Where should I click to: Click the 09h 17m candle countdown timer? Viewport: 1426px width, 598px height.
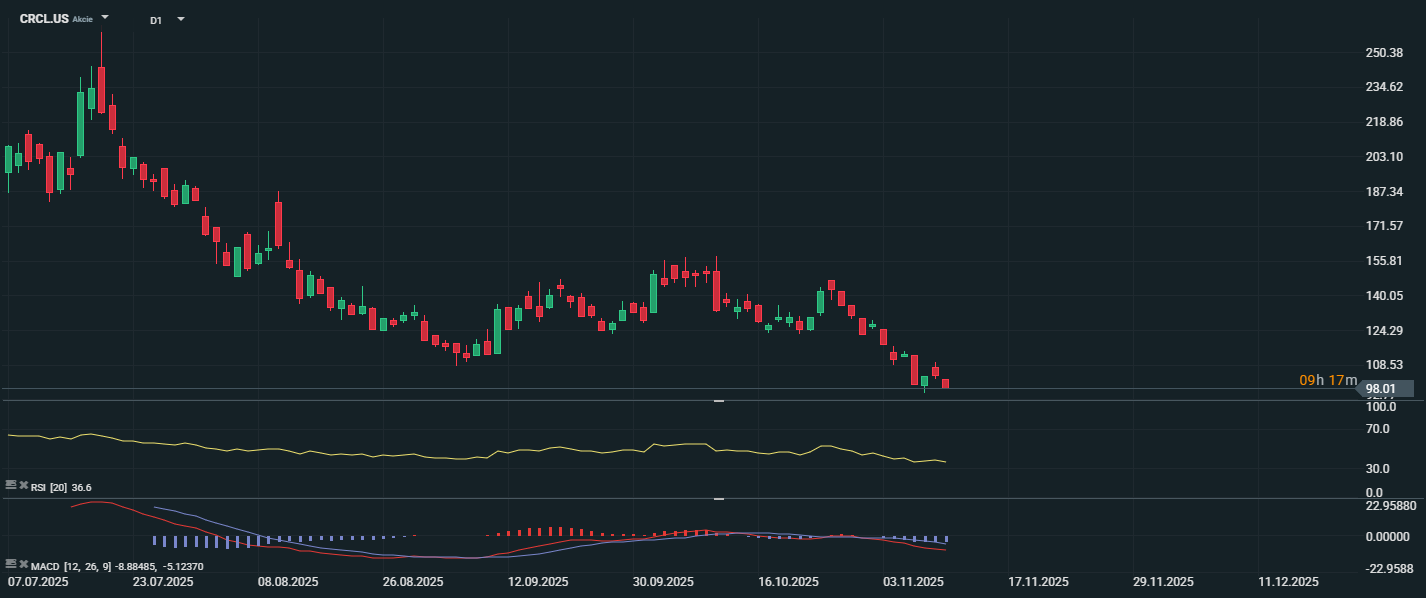coord(1328,380)
